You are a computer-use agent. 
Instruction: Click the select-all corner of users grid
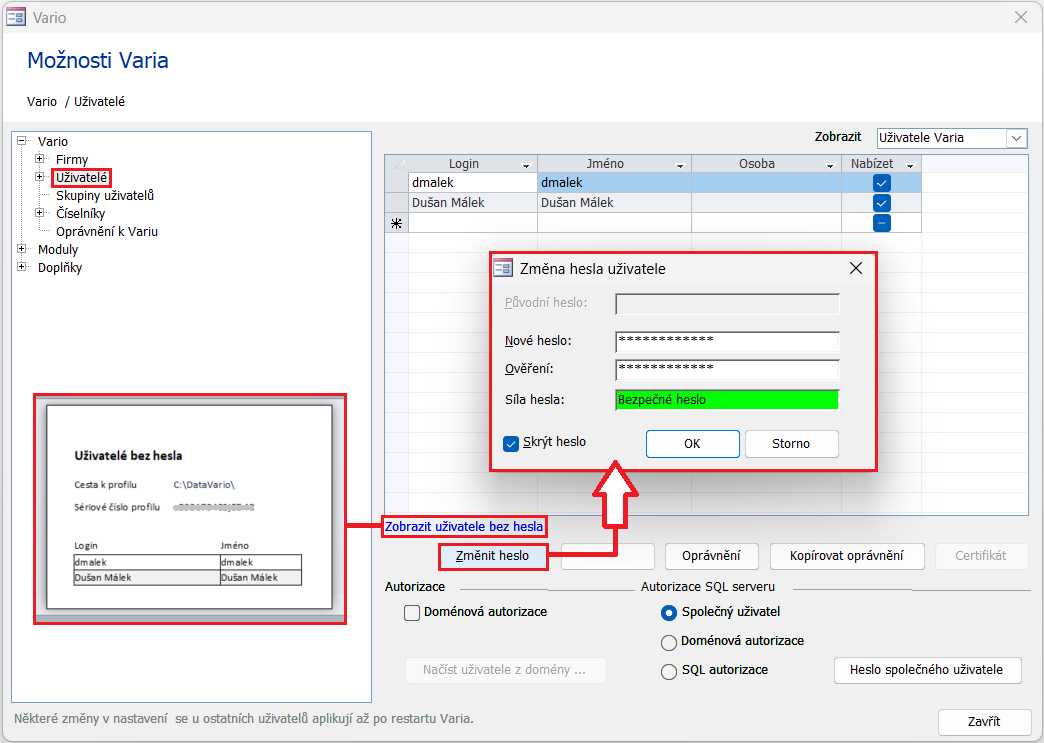pyautogui.click(x=396, y=164)
